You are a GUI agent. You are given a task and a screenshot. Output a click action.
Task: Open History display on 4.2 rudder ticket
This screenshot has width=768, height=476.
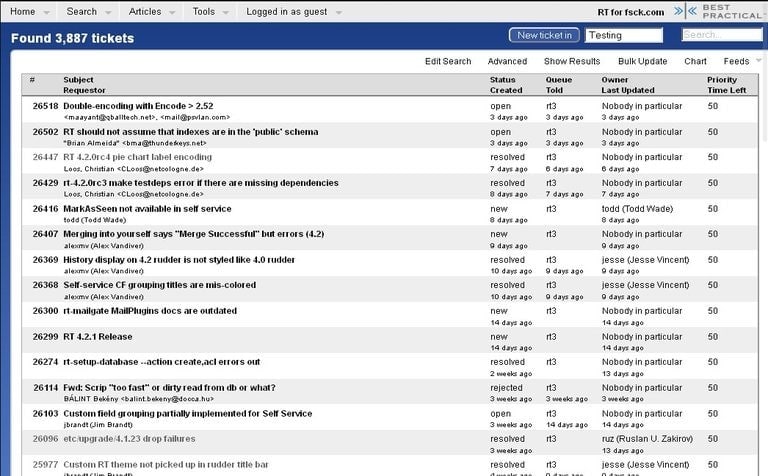pyautogui.click(x=179, y=260)
